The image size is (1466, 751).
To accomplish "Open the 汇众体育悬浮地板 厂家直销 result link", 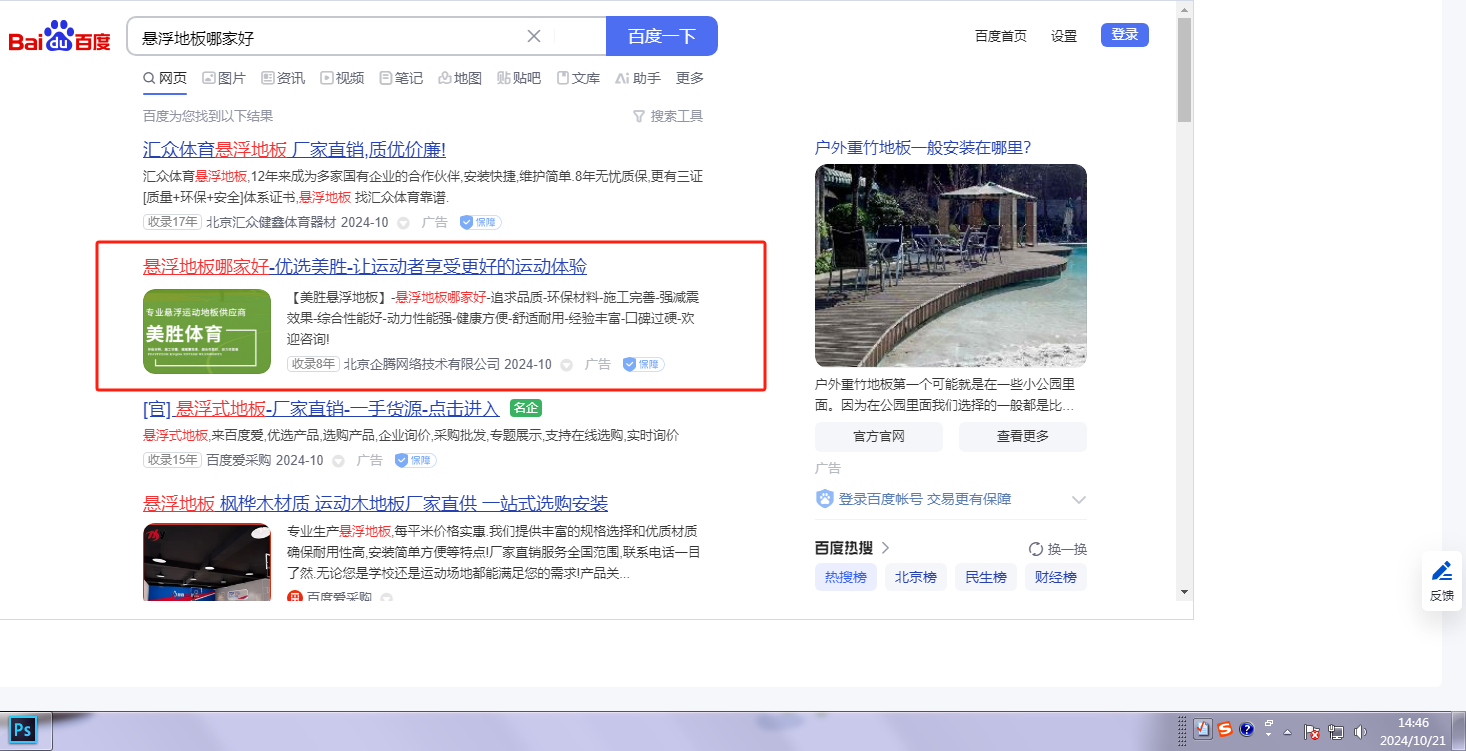I will coord(294,150).
